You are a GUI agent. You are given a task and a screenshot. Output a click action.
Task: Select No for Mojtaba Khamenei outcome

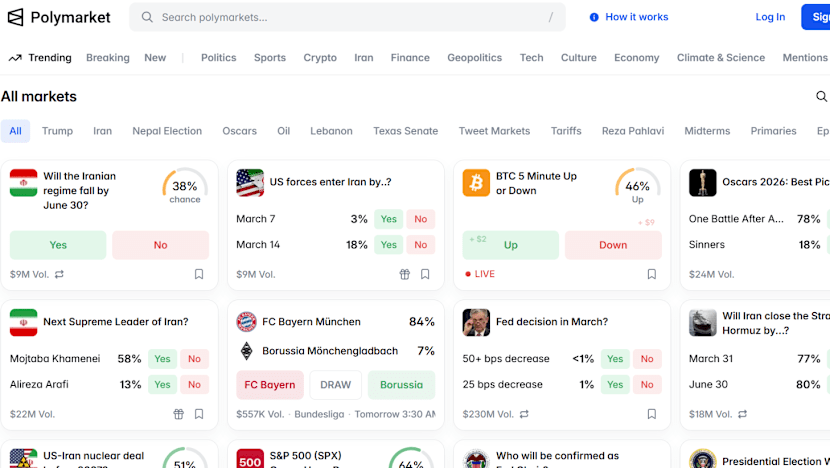[194, 359]
